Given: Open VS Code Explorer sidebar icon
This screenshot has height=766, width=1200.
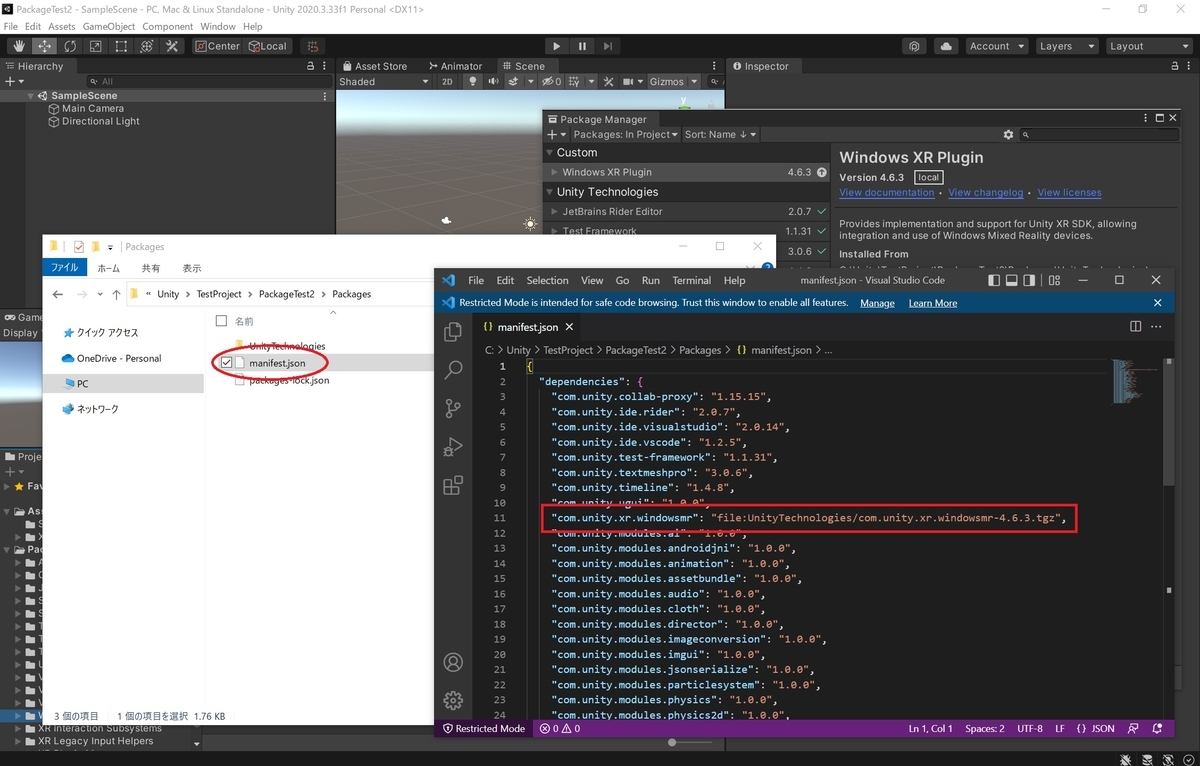Looking at the screenshot, I should click(x=453, y=332).
